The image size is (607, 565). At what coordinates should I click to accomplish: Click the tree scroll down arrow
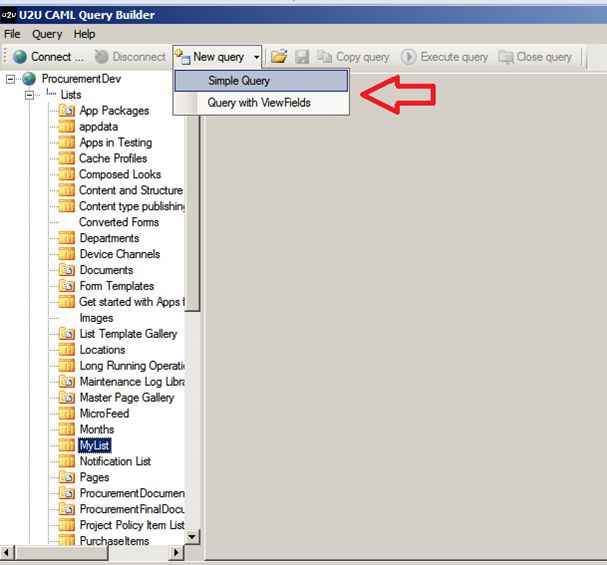(x=192, y=537)
